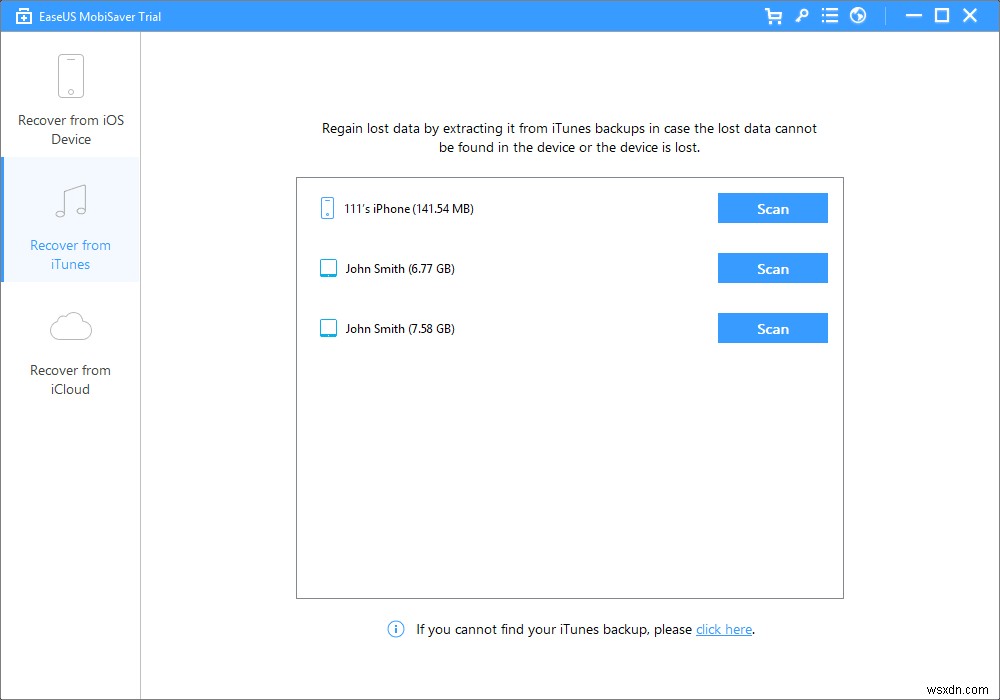Click the info icon near iTunes backup note

coord(395,629)
